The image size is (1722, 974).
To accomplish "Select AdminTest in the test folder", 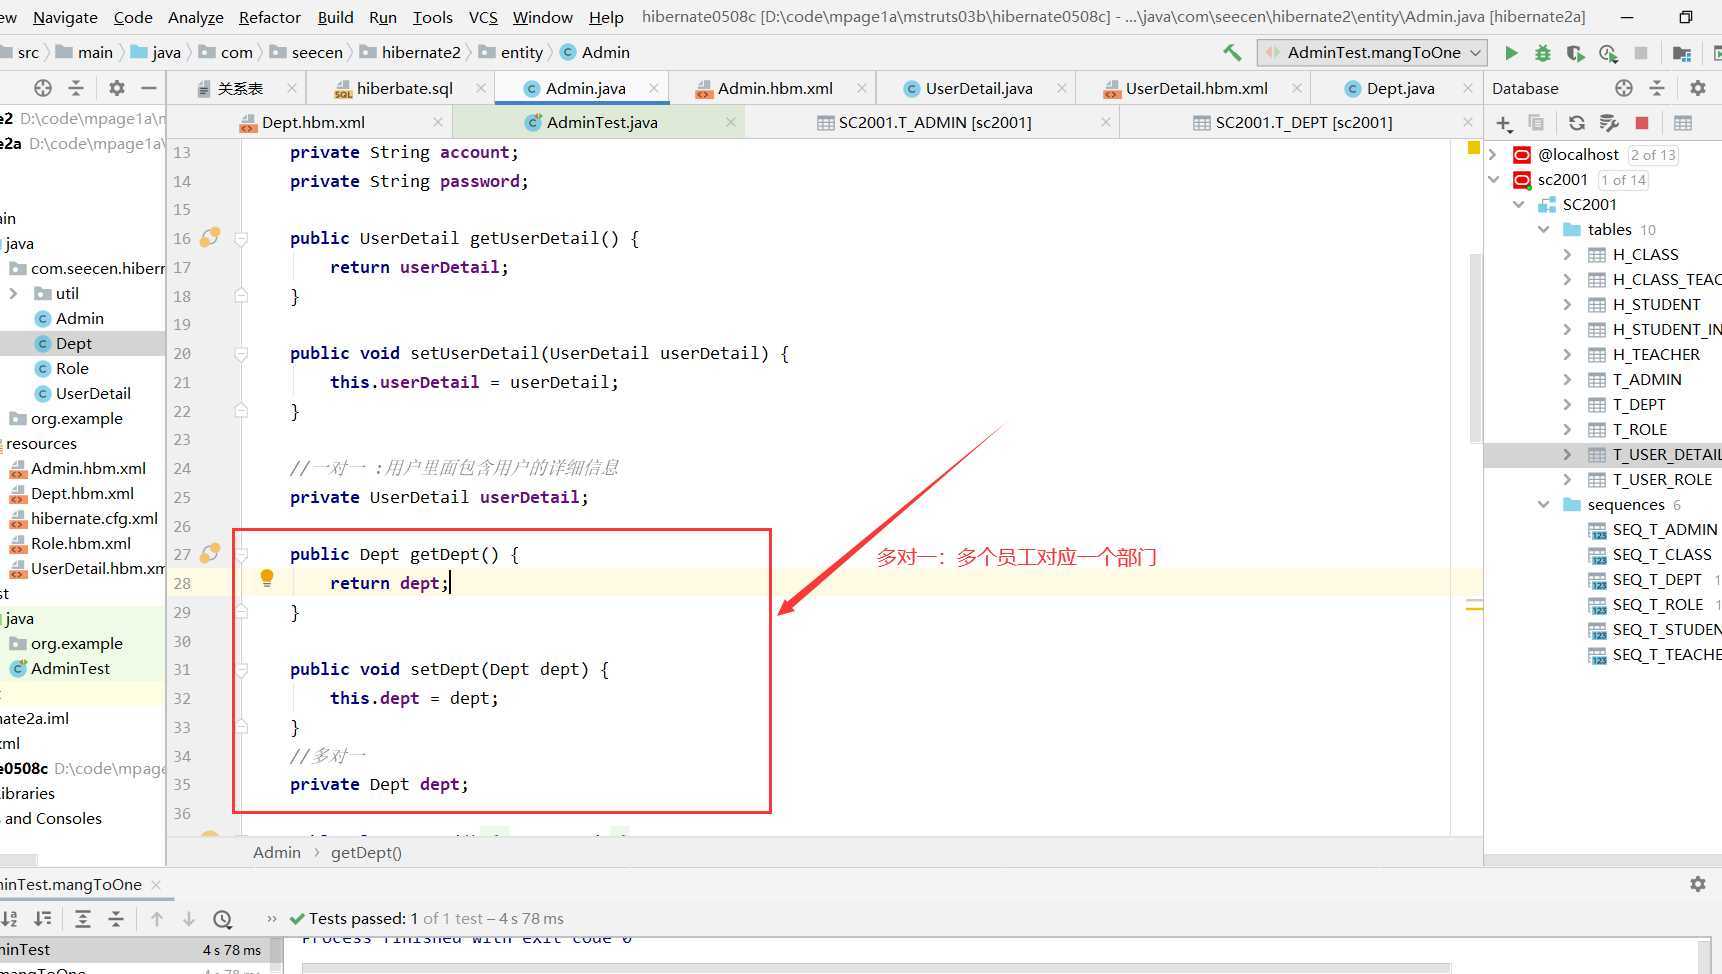I will click(70, 668).
